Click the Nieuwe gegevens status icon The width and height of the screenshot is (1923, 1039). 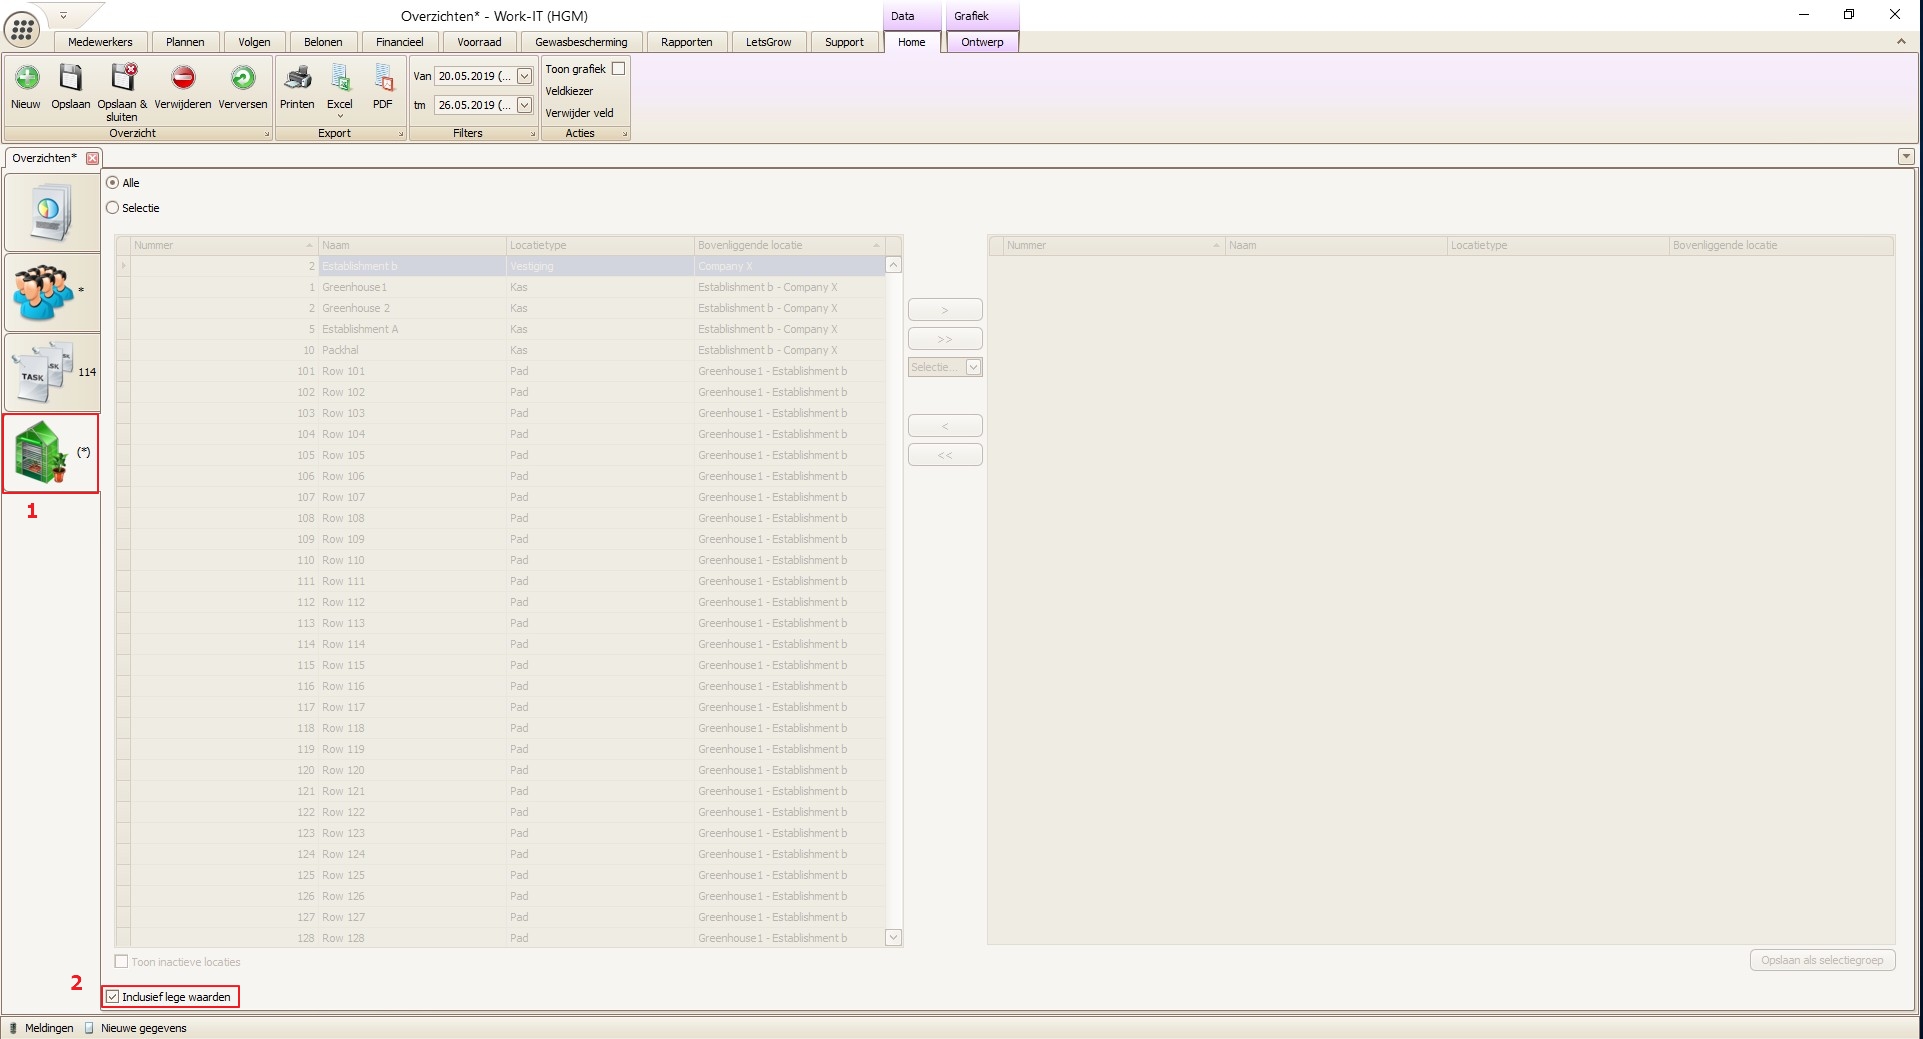click(89, 1028)
